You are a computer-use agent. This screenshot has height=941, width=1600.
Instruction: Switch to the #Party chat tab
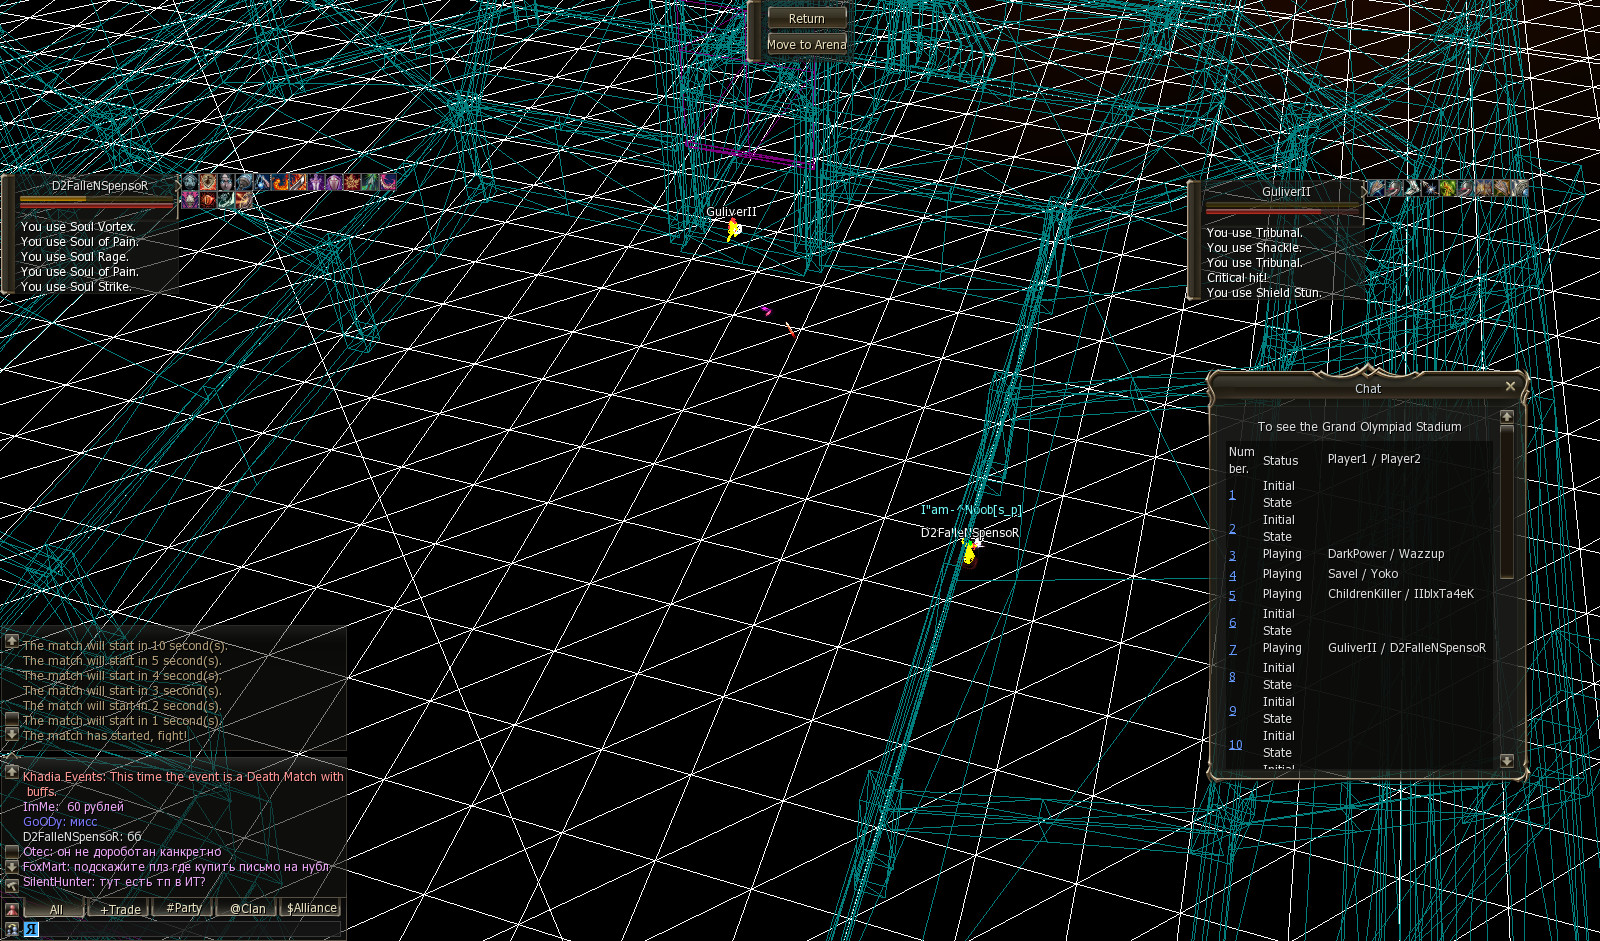click(184, 908)
